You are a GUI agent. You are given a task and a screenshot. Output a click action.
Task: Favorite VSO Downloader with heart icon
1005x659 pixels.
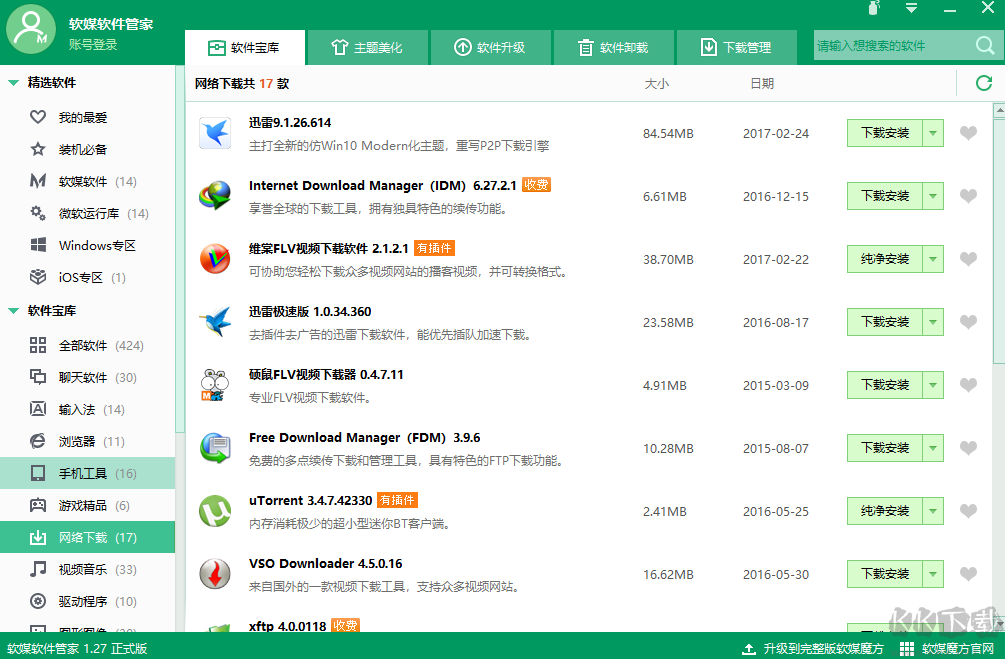(968, 574)
